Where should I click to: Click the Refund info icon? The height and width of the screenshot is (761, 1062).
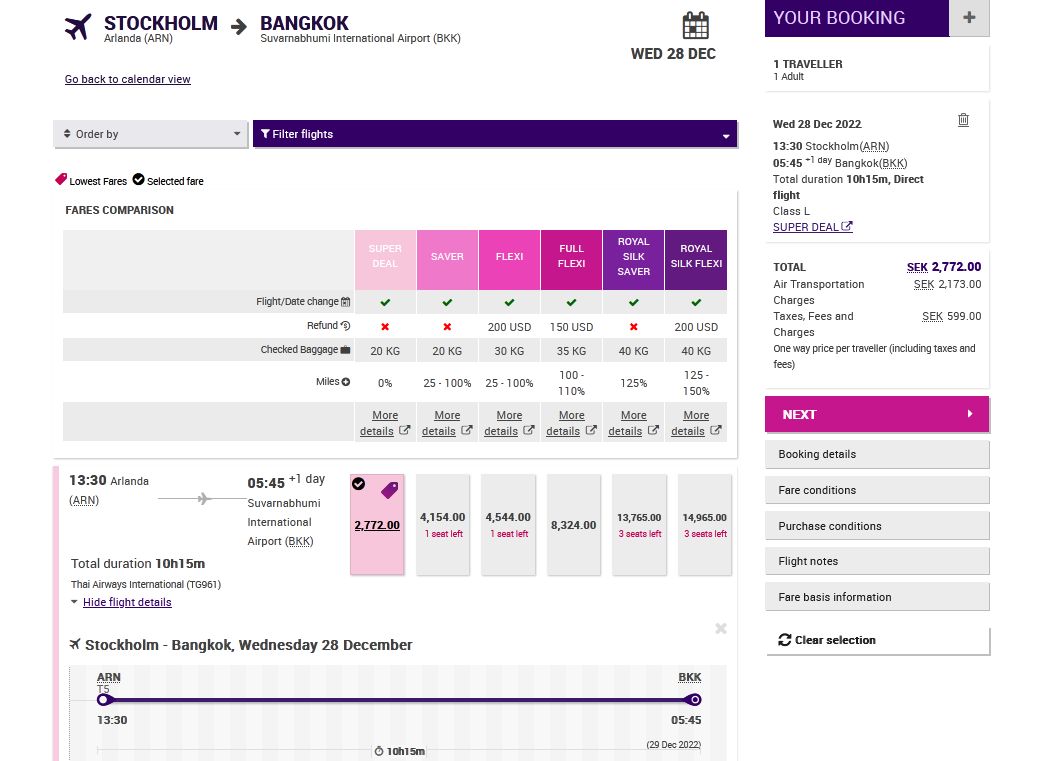point(345,326)
